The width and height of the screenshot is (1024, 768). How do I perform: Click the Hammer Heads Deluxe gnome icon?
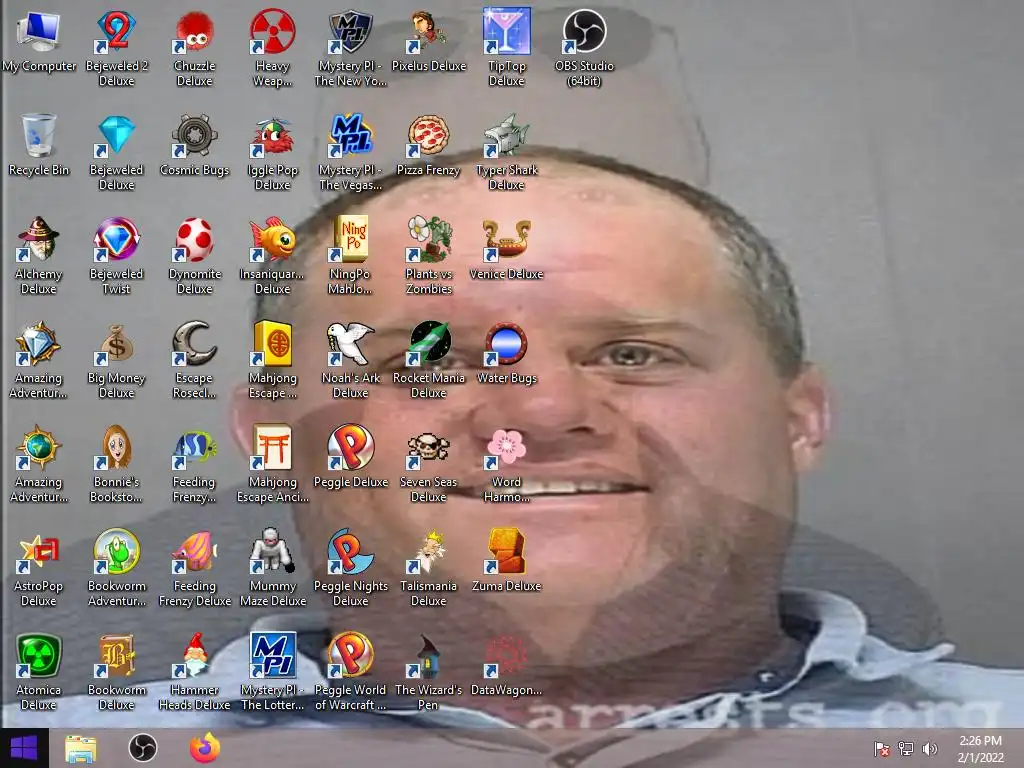pos(195,655)
